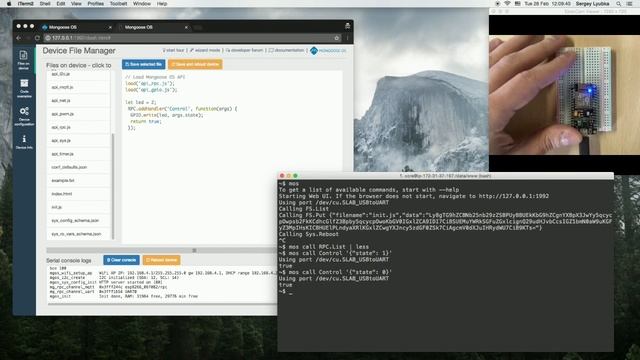Select api_mqtt.js in file list
The width and height of the screenshot is (640, 360).
tap(78, 87)
